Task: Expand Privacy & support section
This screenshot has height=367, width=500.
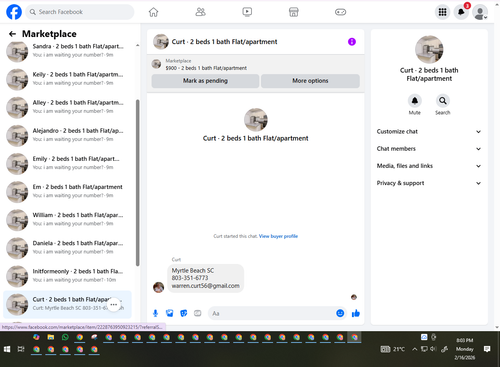Action: click(429, 183)
